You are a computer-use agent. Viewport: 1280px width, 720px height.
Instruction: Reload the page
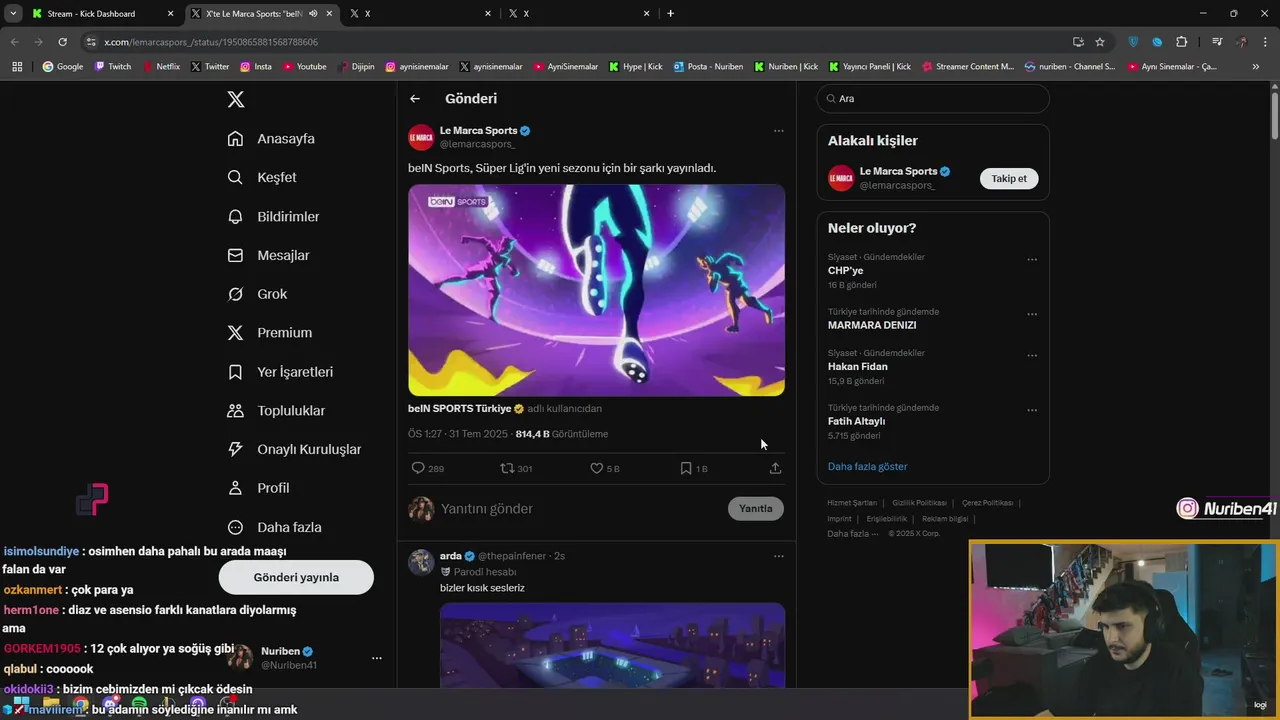pyautogui.click(x=62, y=42)
